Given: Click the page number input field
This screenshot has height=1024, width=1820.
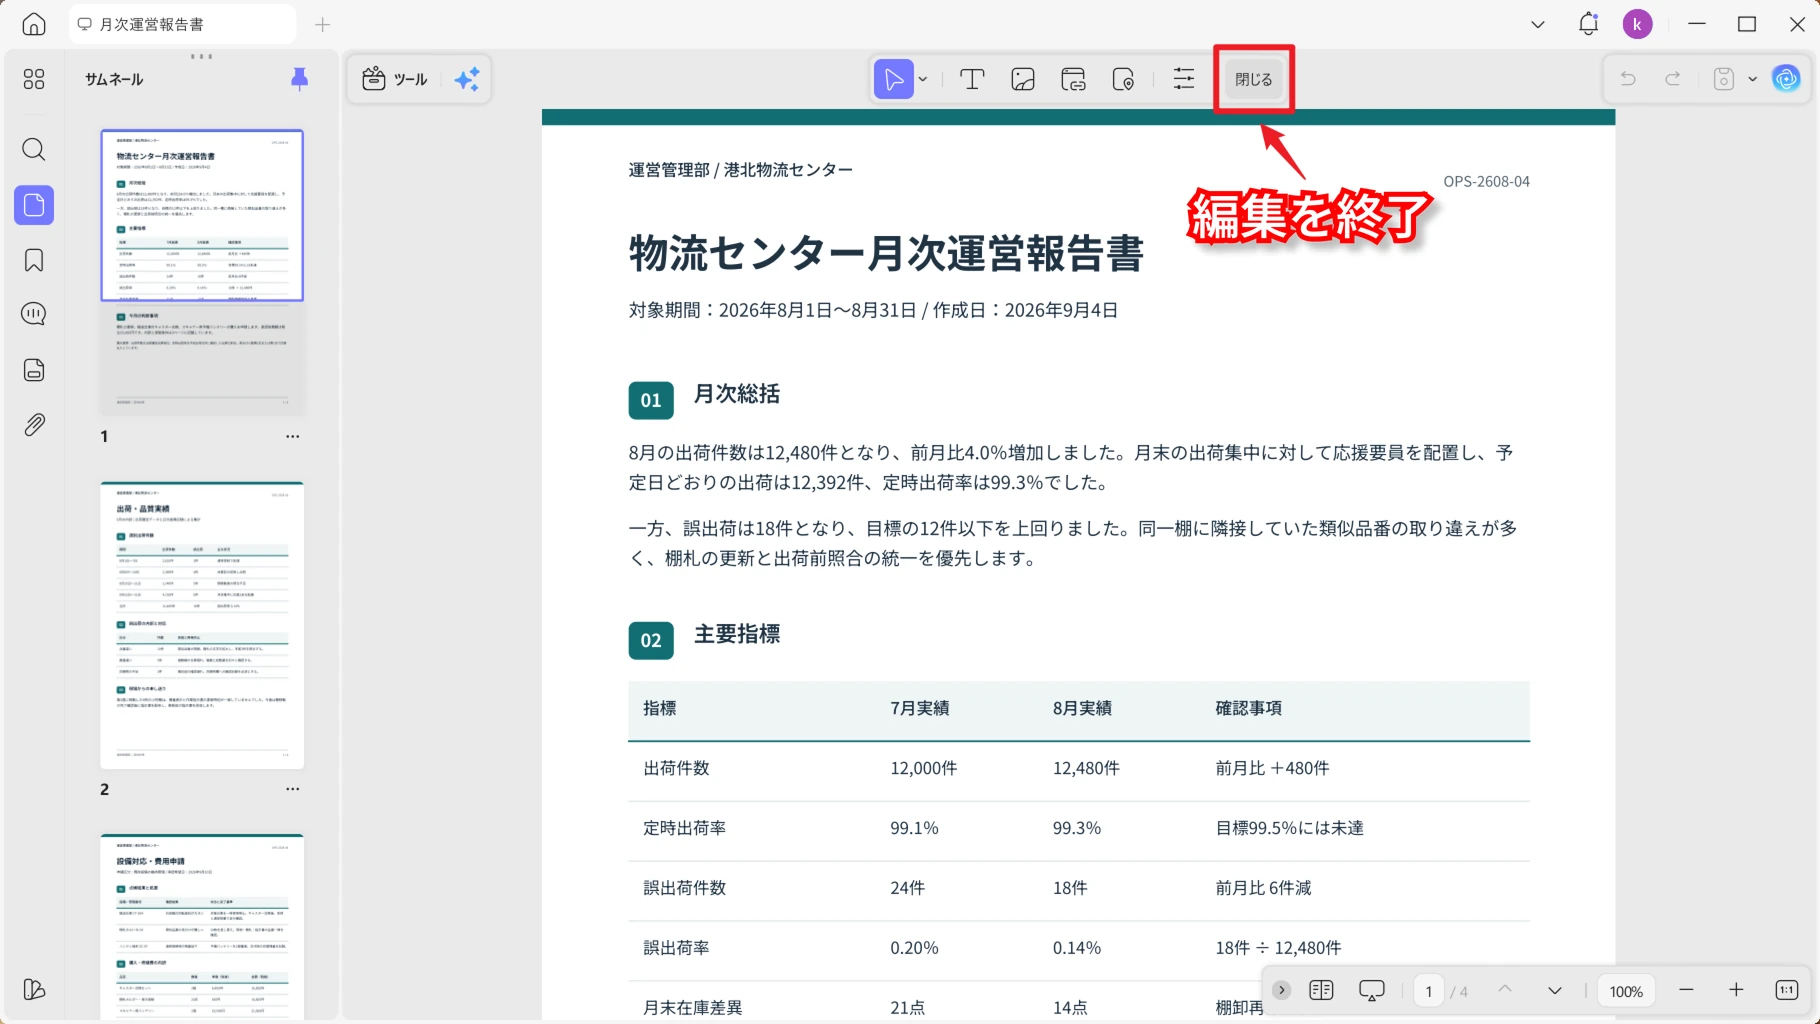Looking at the screenshot, I should [1428, 991].
